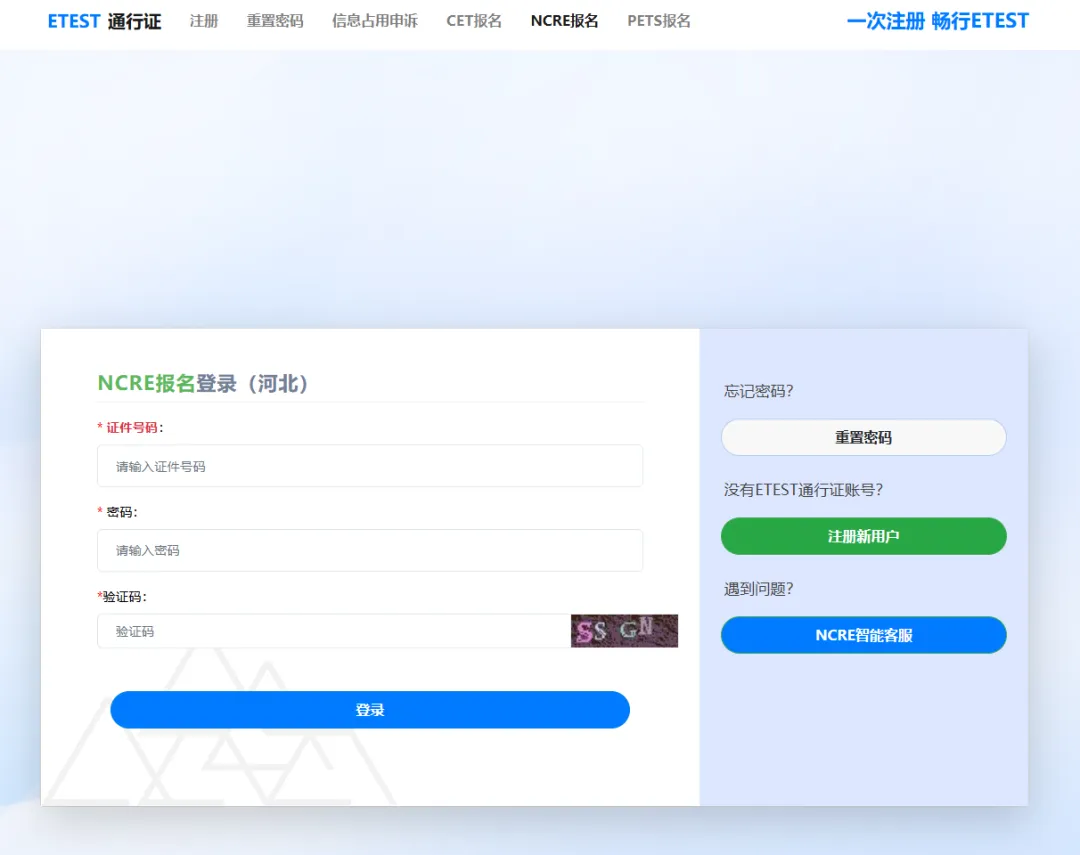Click the 密码 field label
The height and width of the screenshot is (855, 1080).
(x=117, y=512)
